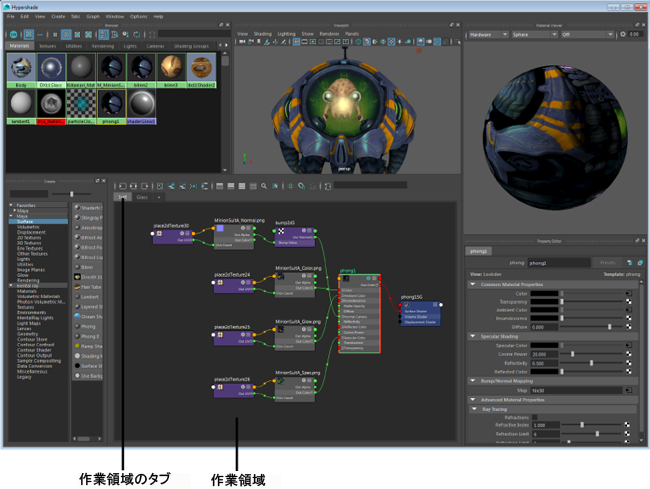Select 2D Textures in the Create tree
650x489 pixels.
pos(29,238)
